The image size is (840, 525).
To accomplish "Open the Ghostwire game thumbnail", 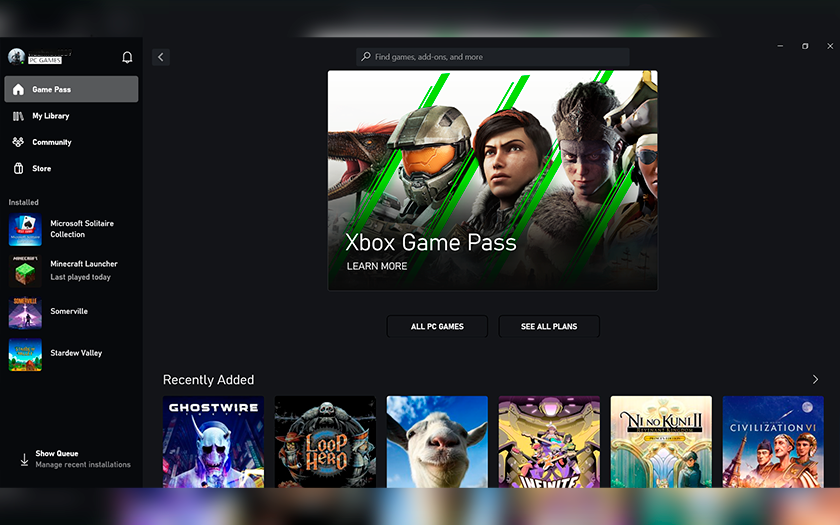I will point(213,441).
